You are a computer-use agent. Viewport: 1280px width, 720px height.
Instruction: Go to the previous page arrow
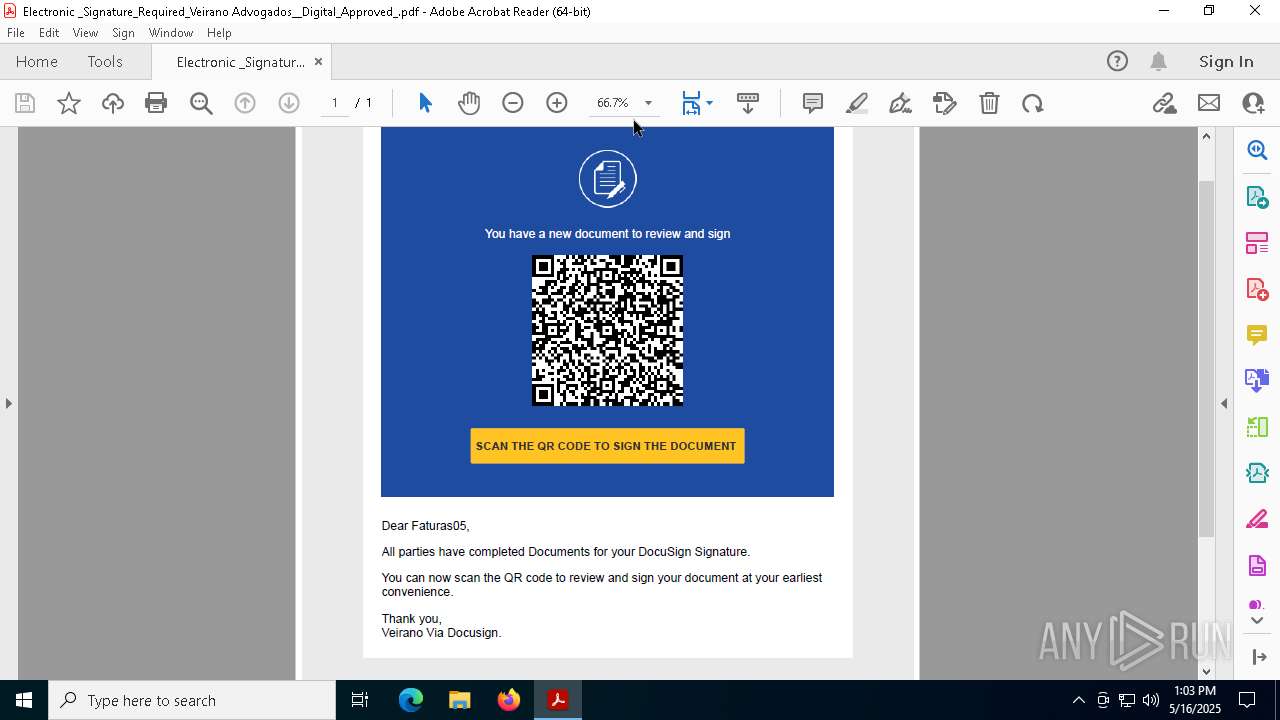tap(245, 103)
